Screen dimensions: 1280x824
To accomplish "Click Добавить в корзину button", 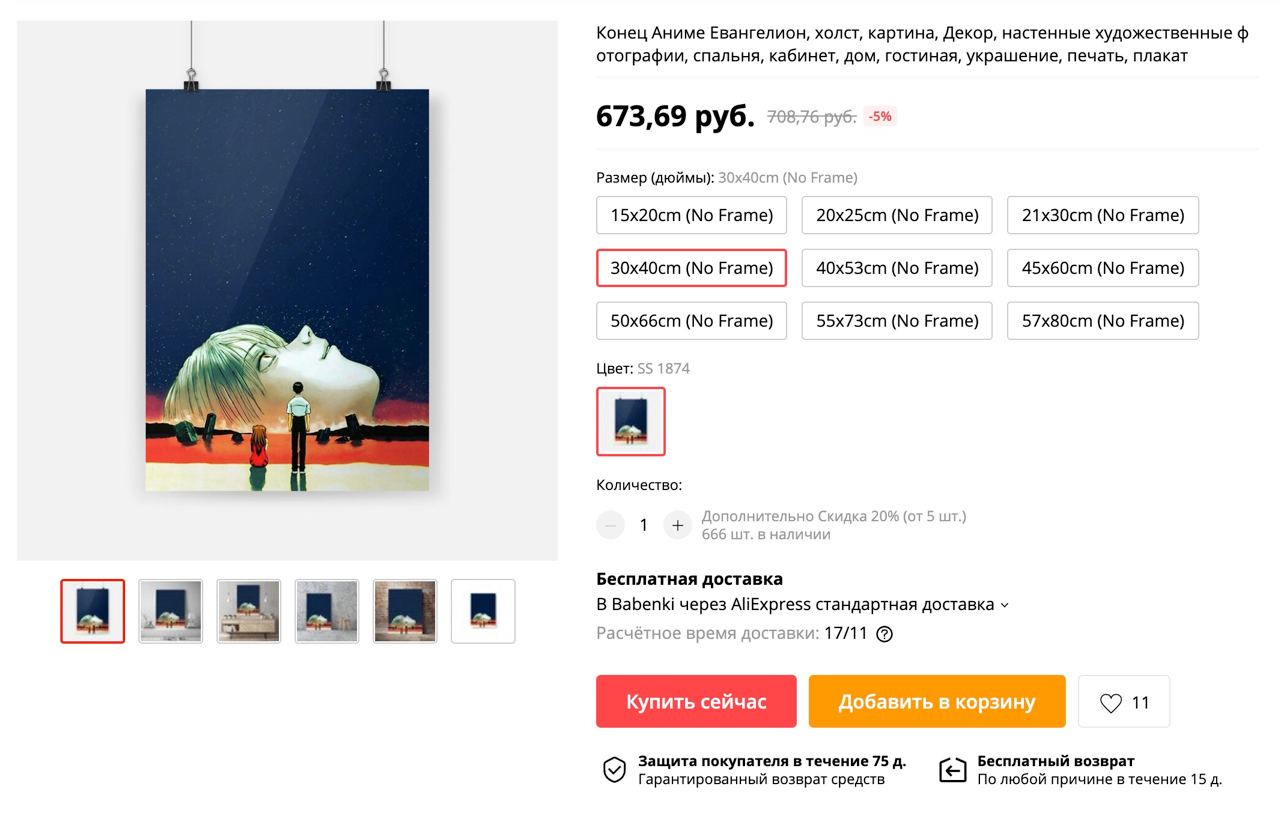I will click(x=937, y=702).
